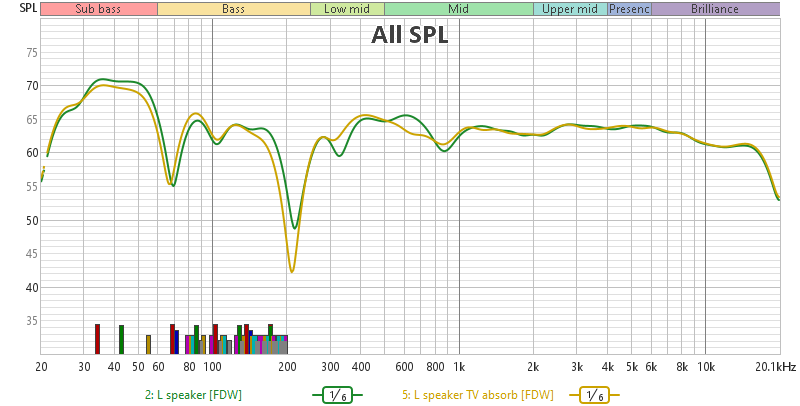The width and height of the screenshot is (800, 406).
Task: Click the 20 Hz axis start label
Action: [x=41, y=367]
